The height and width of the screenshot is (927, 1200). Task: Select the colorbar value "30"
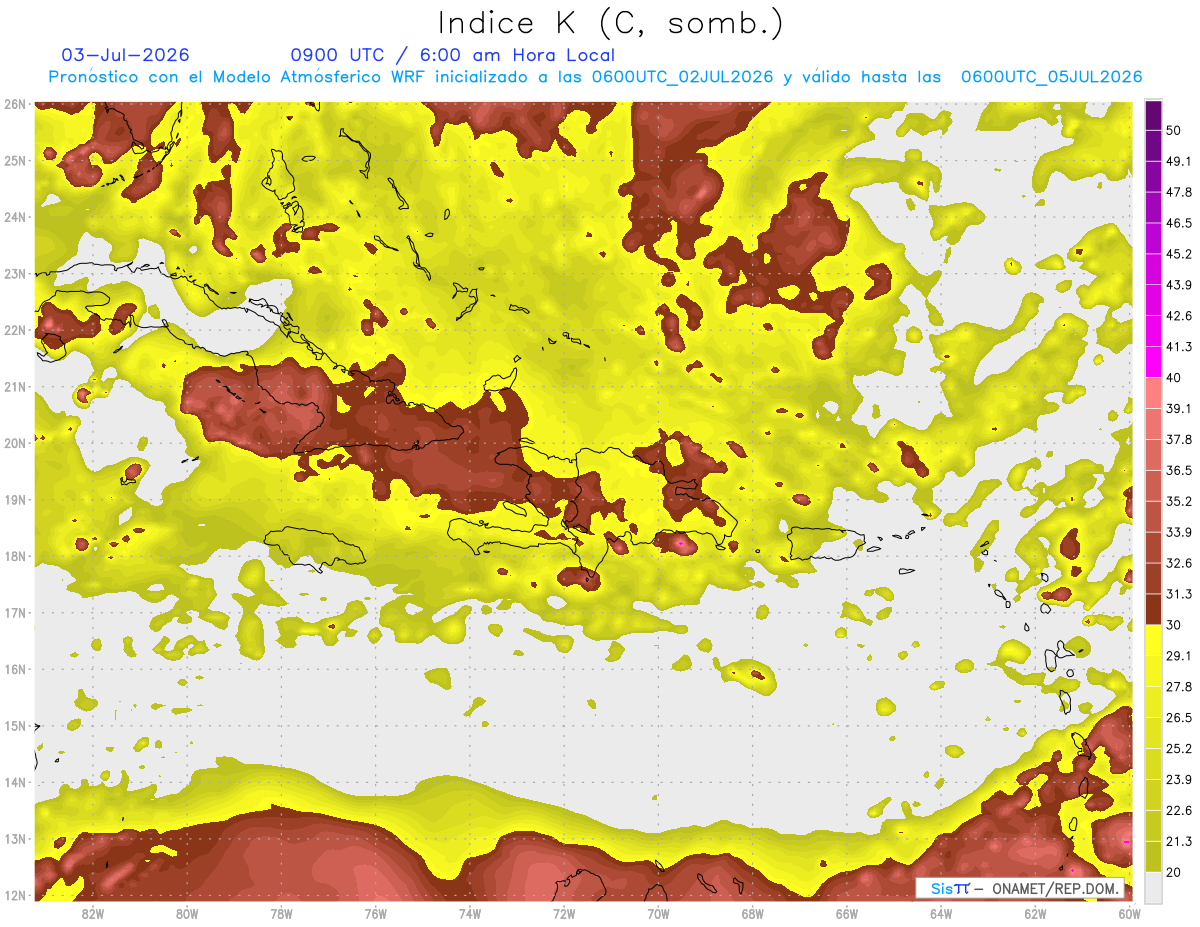point(1173,625)
